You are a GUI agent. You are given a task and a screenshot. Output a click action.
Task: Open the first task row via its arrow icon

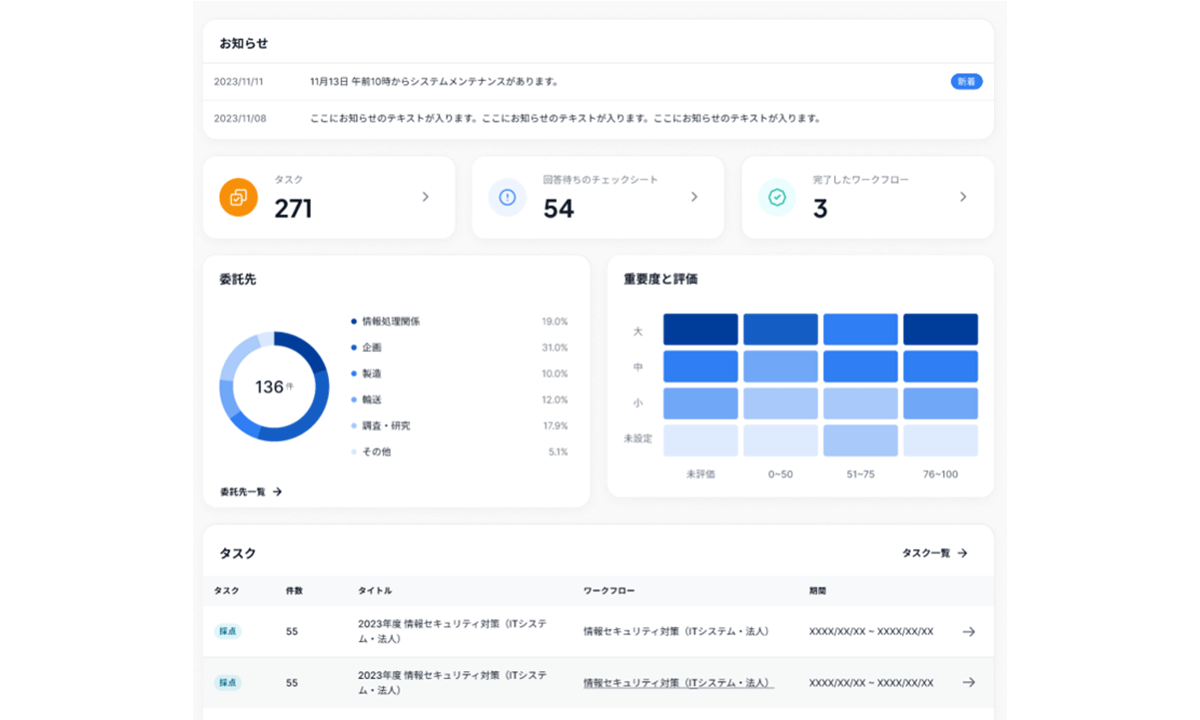pos(968,632)
